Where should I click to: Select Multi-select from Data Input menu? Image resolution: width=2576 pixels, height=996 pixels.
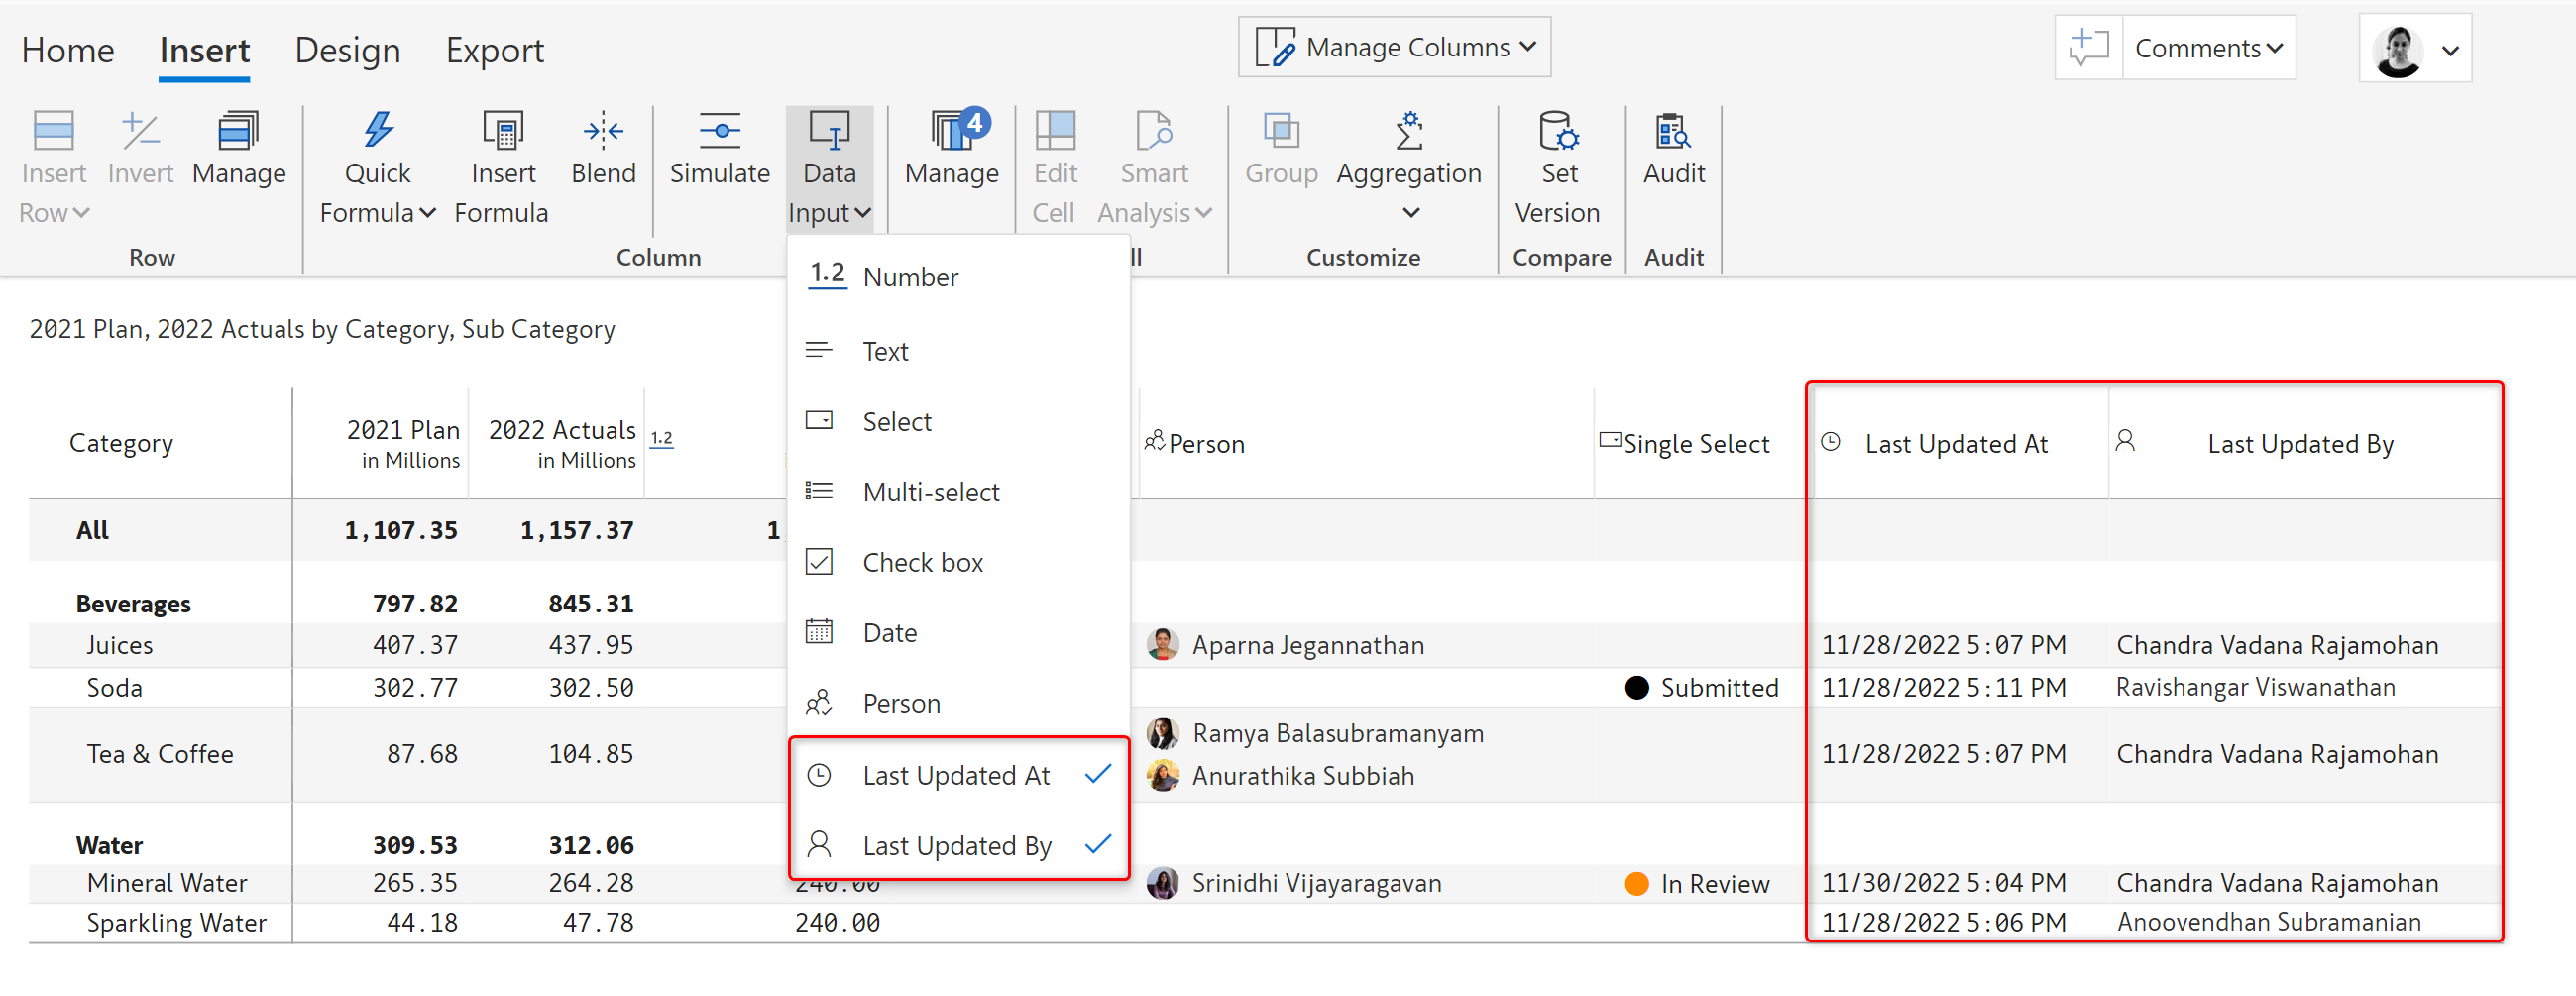[x=930, y=492]
